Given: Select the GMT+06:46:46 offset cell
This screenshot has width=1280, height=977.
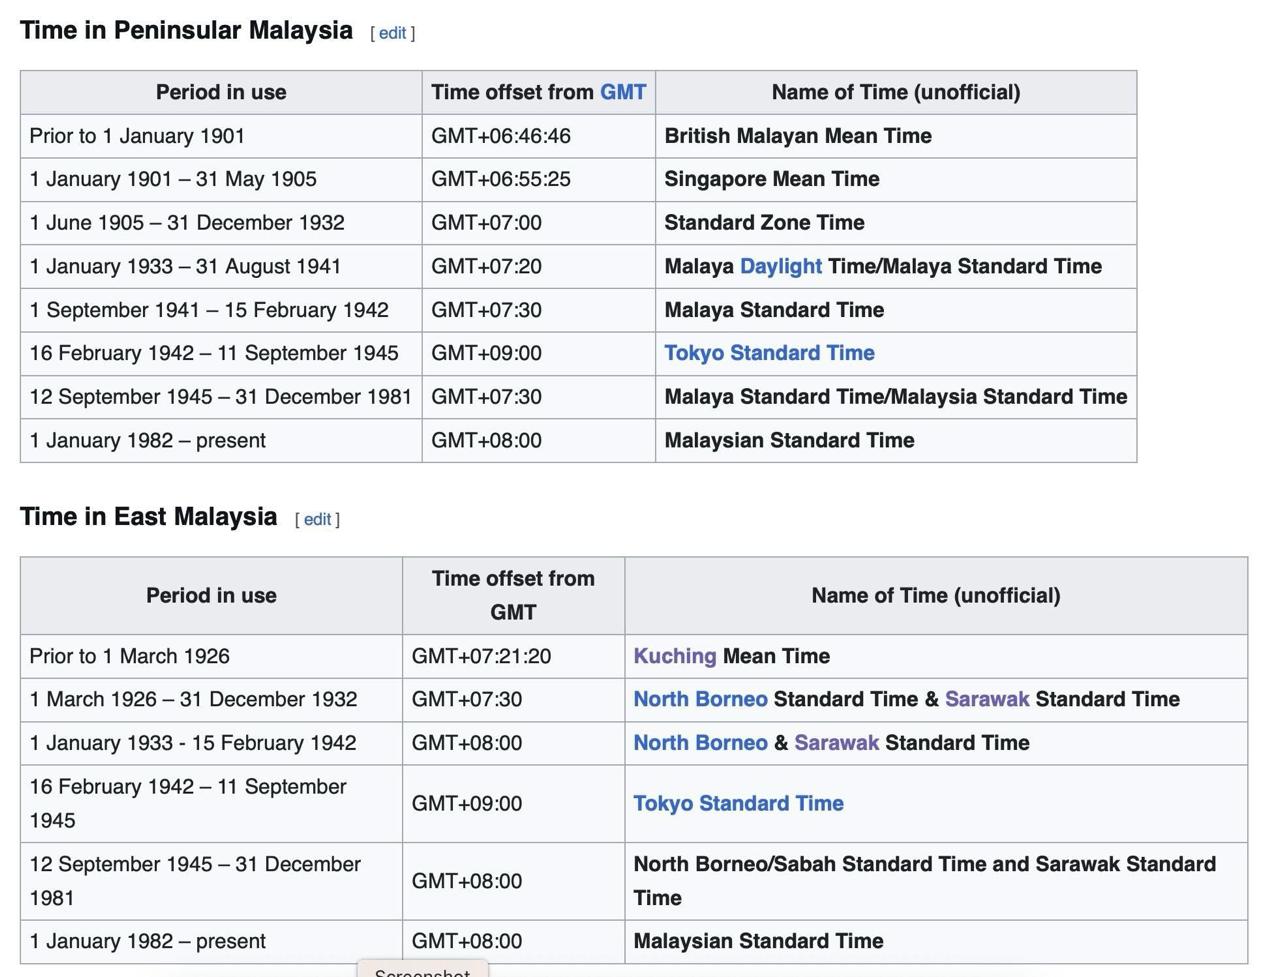Looking at the screenshot, I should pos(500,136).
